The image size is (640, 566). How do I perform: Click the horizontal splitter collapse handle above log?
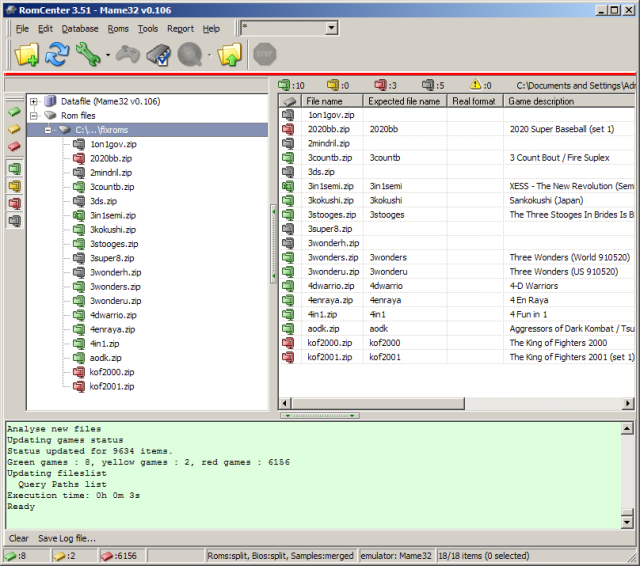(320, 416)
